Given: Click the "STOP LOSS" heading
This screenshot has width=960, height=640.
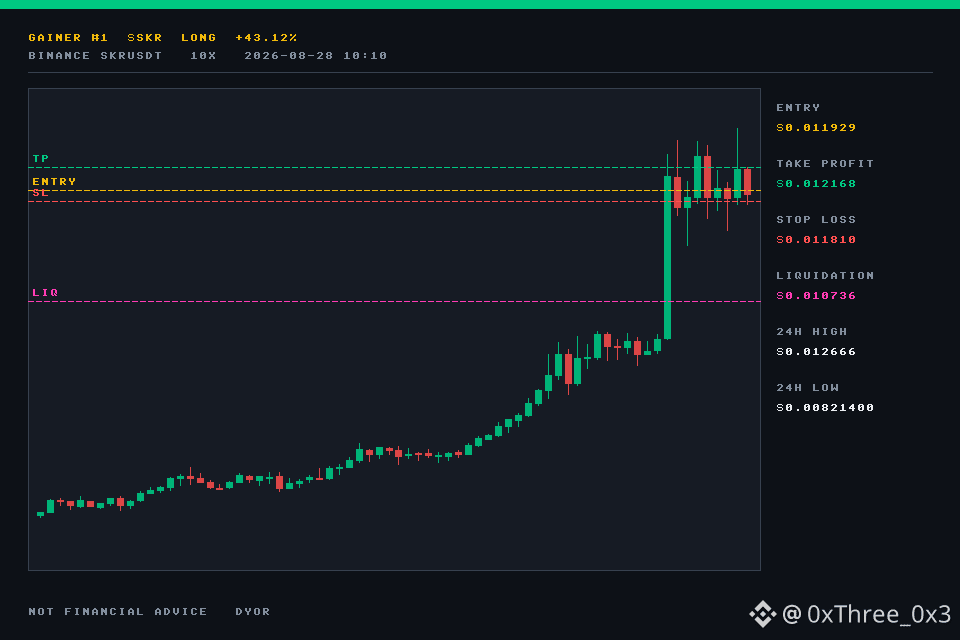Looking at the screenshot, I should tap(816, 220).
